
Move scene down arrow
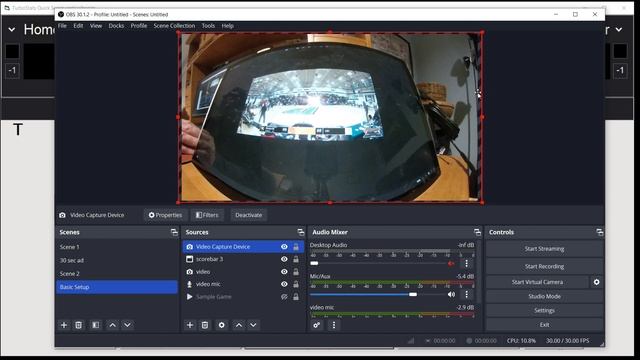click(127, 325)
